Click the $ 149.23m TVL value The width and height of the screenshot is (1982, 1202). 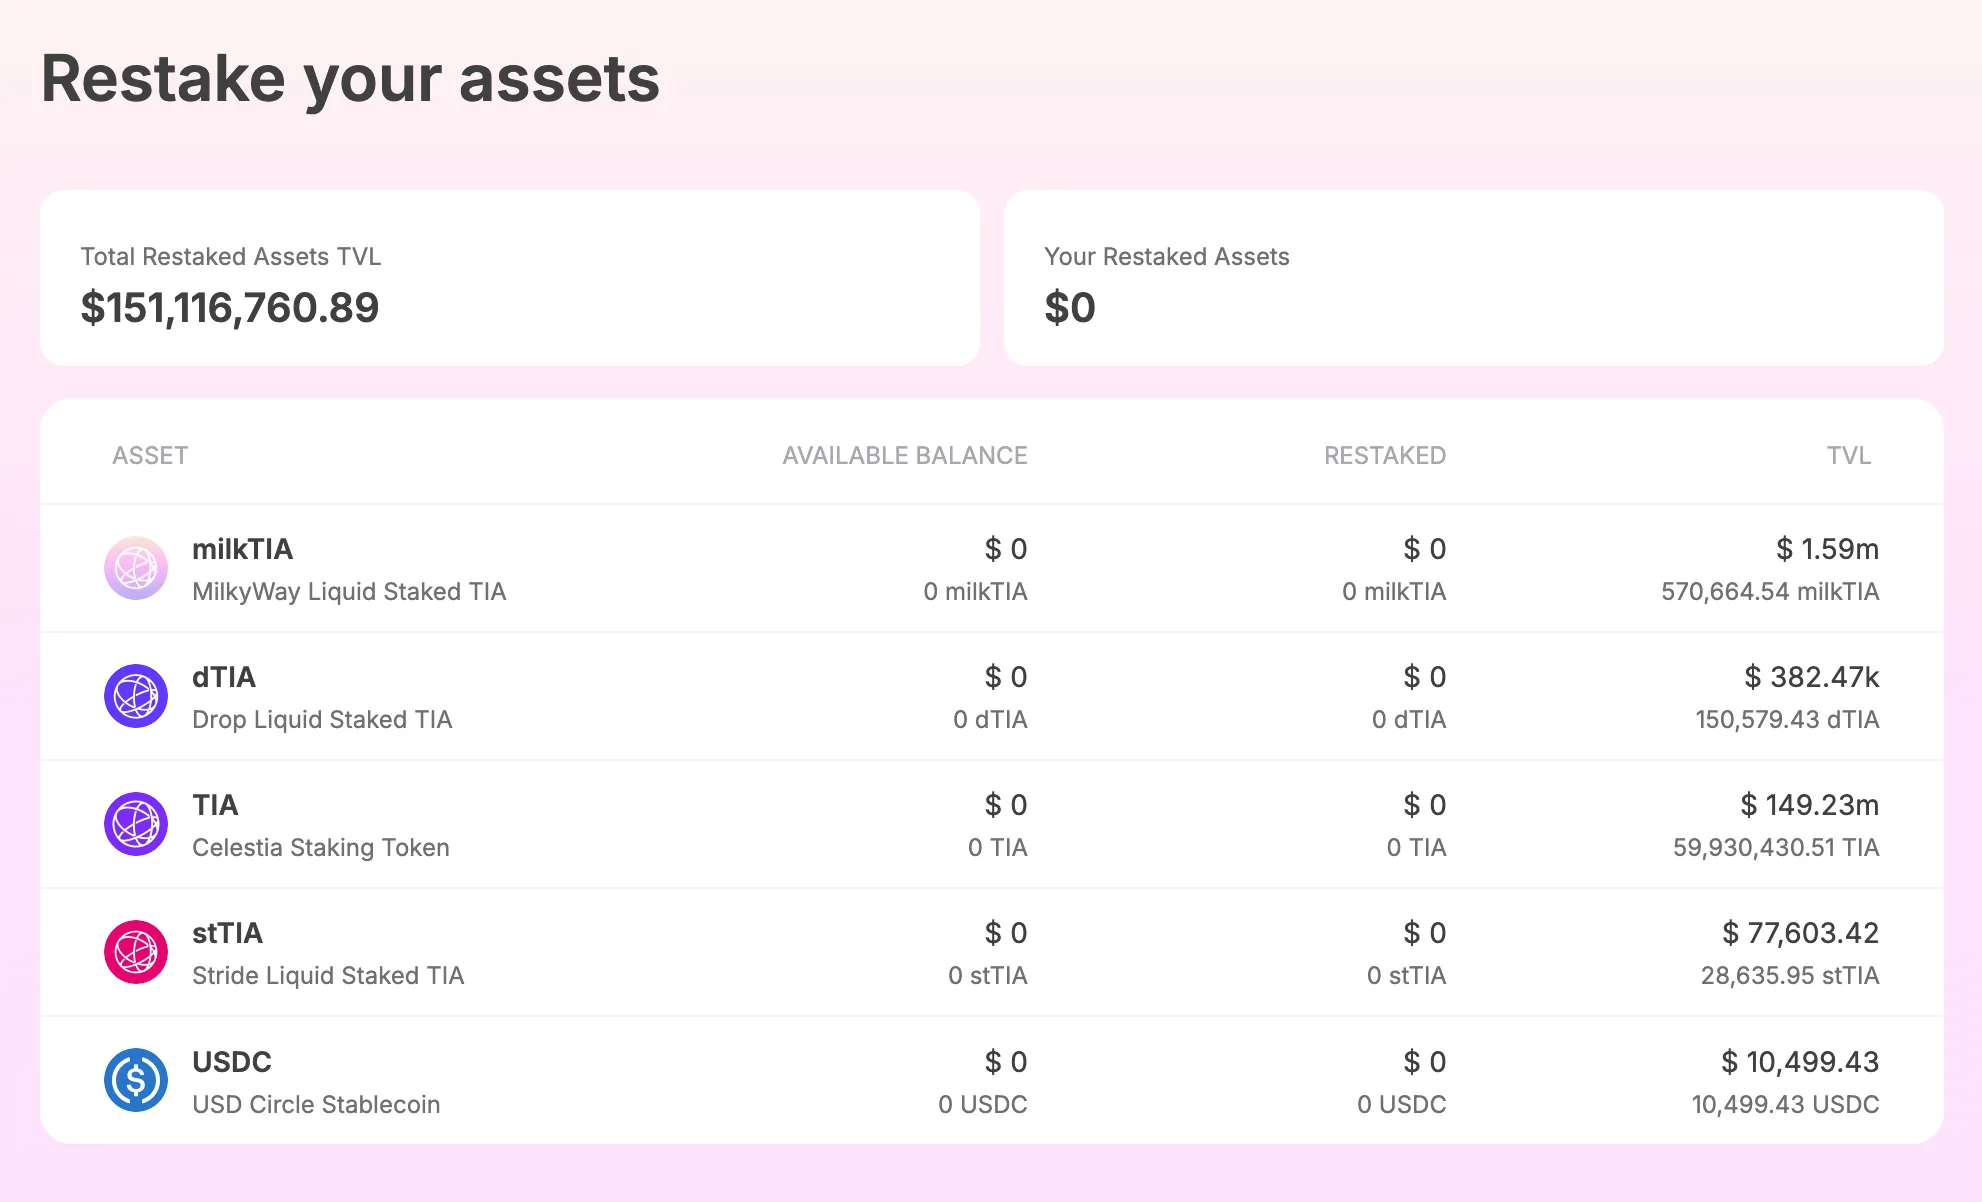point(1810,805)
